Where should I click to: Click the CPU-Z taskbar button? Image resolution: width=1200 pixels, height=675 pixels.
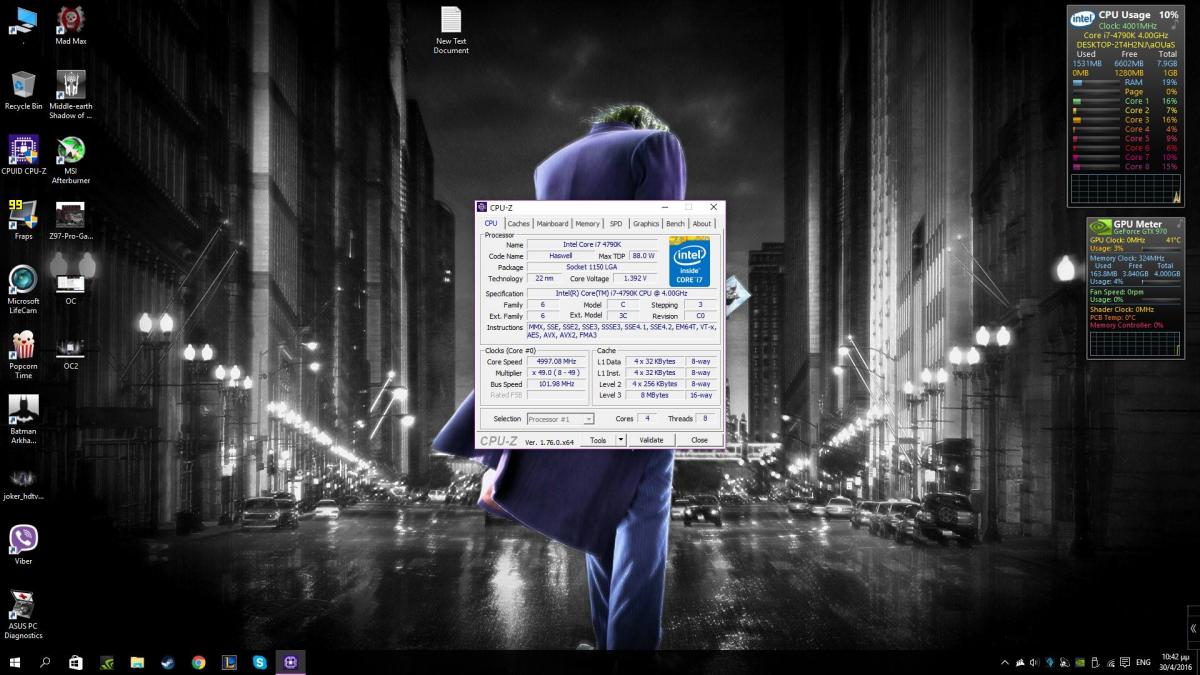[291, 662]
